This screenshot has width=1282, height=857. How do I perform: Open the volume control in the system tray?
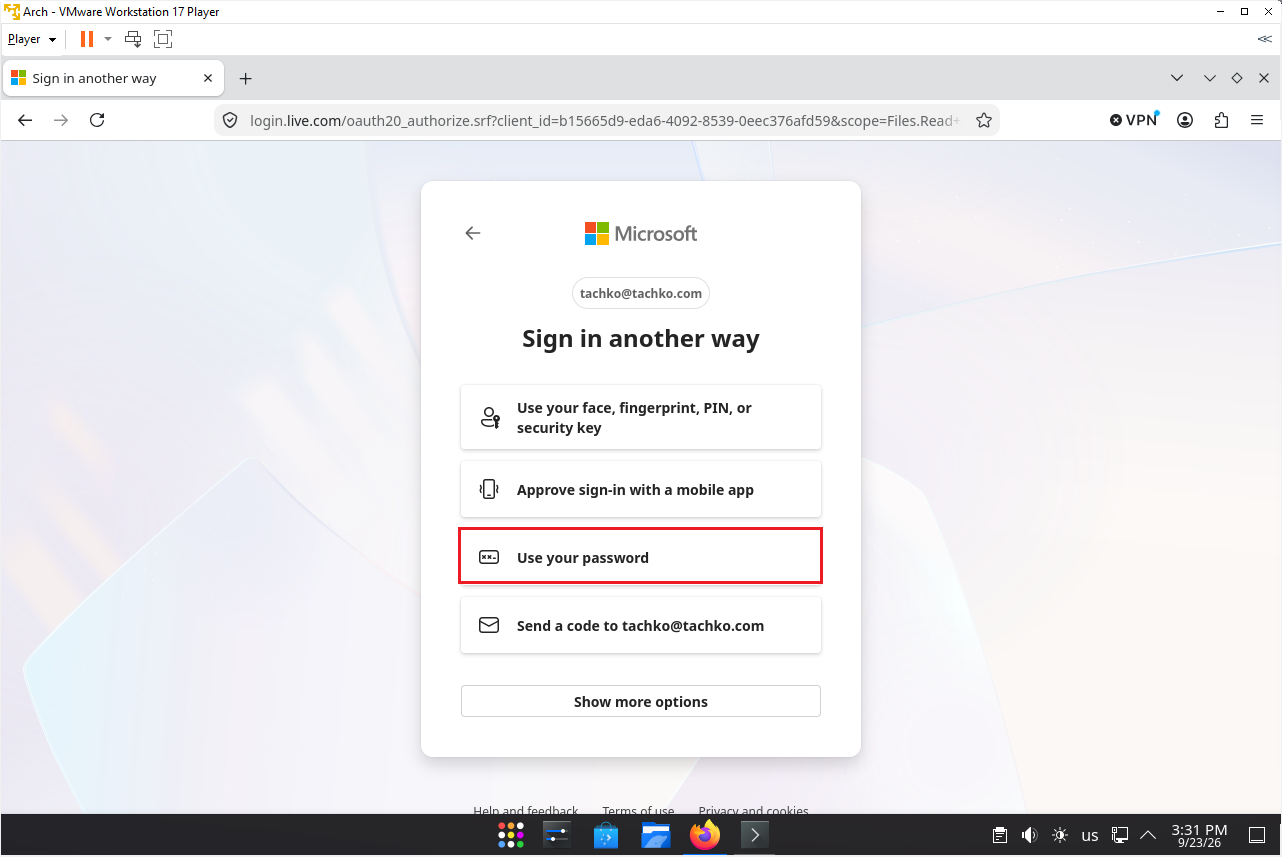point(1029,835)
